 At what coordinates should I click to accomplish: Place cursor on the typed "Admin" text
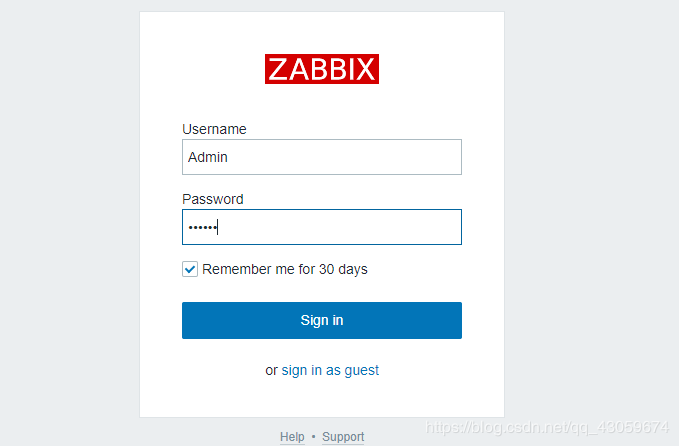click(208, 157)
